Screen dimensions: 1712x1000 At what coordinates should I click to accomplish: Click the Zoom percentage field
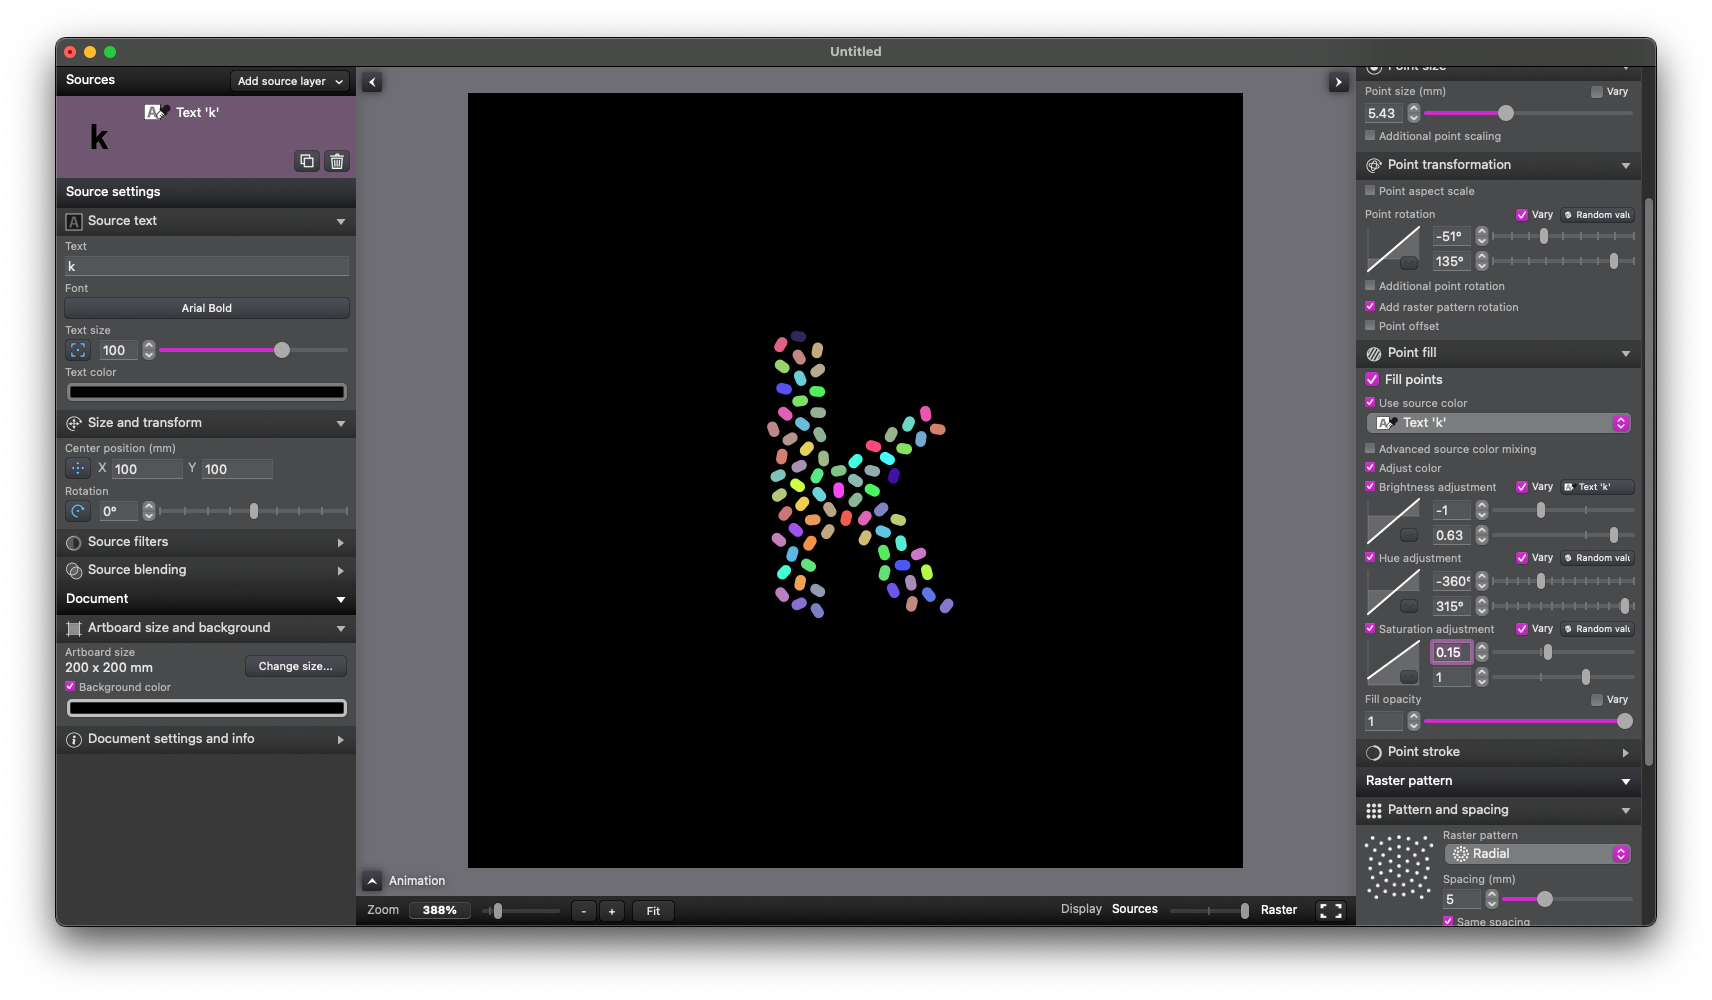(439, 910)
